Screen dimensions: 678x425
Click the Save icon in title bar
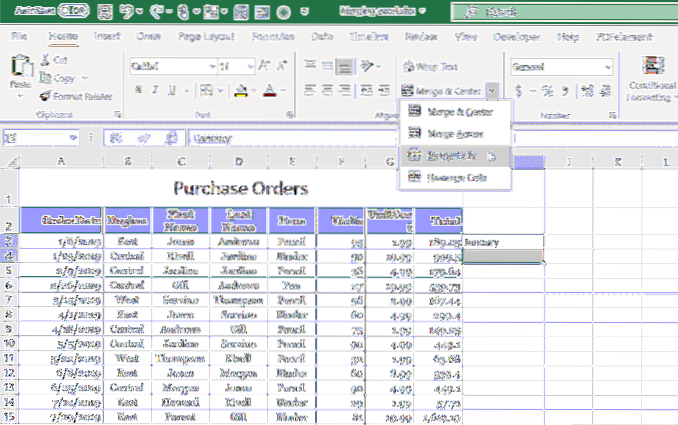point(105,12)
